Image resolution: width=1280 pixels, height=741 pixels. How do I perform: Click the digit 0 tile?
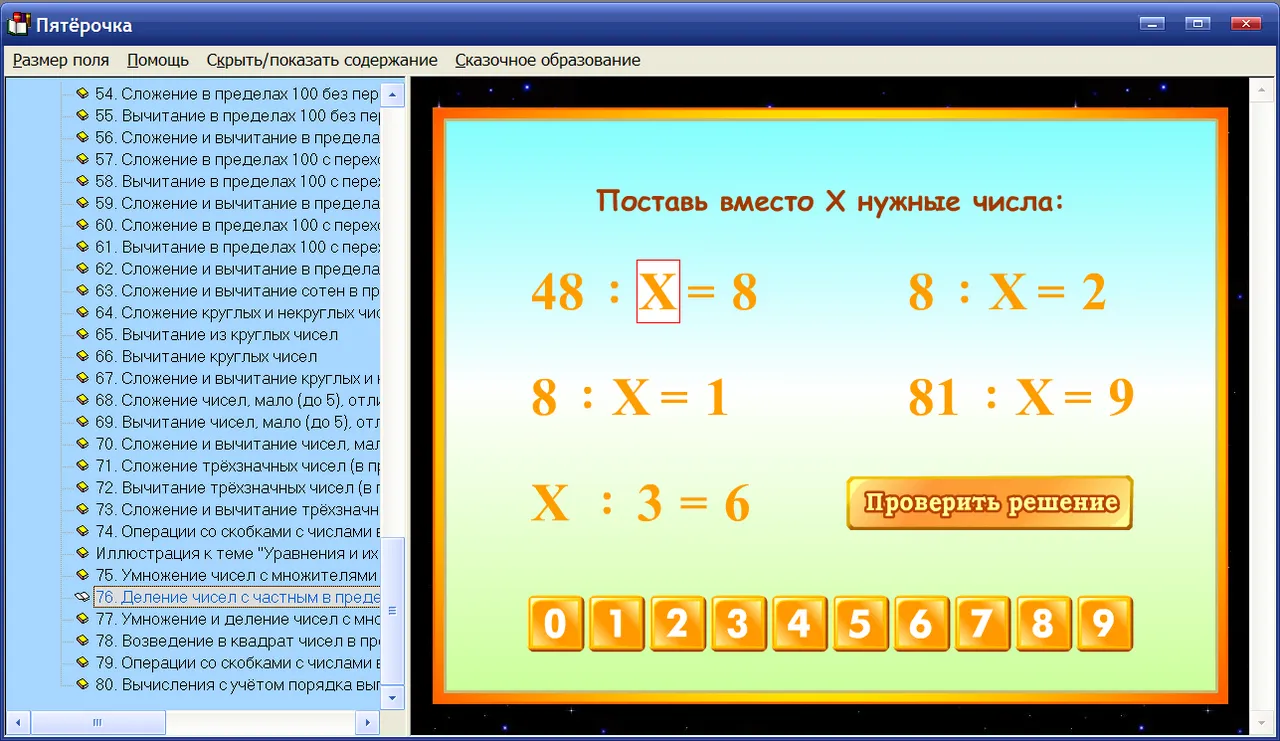point(556,624)
